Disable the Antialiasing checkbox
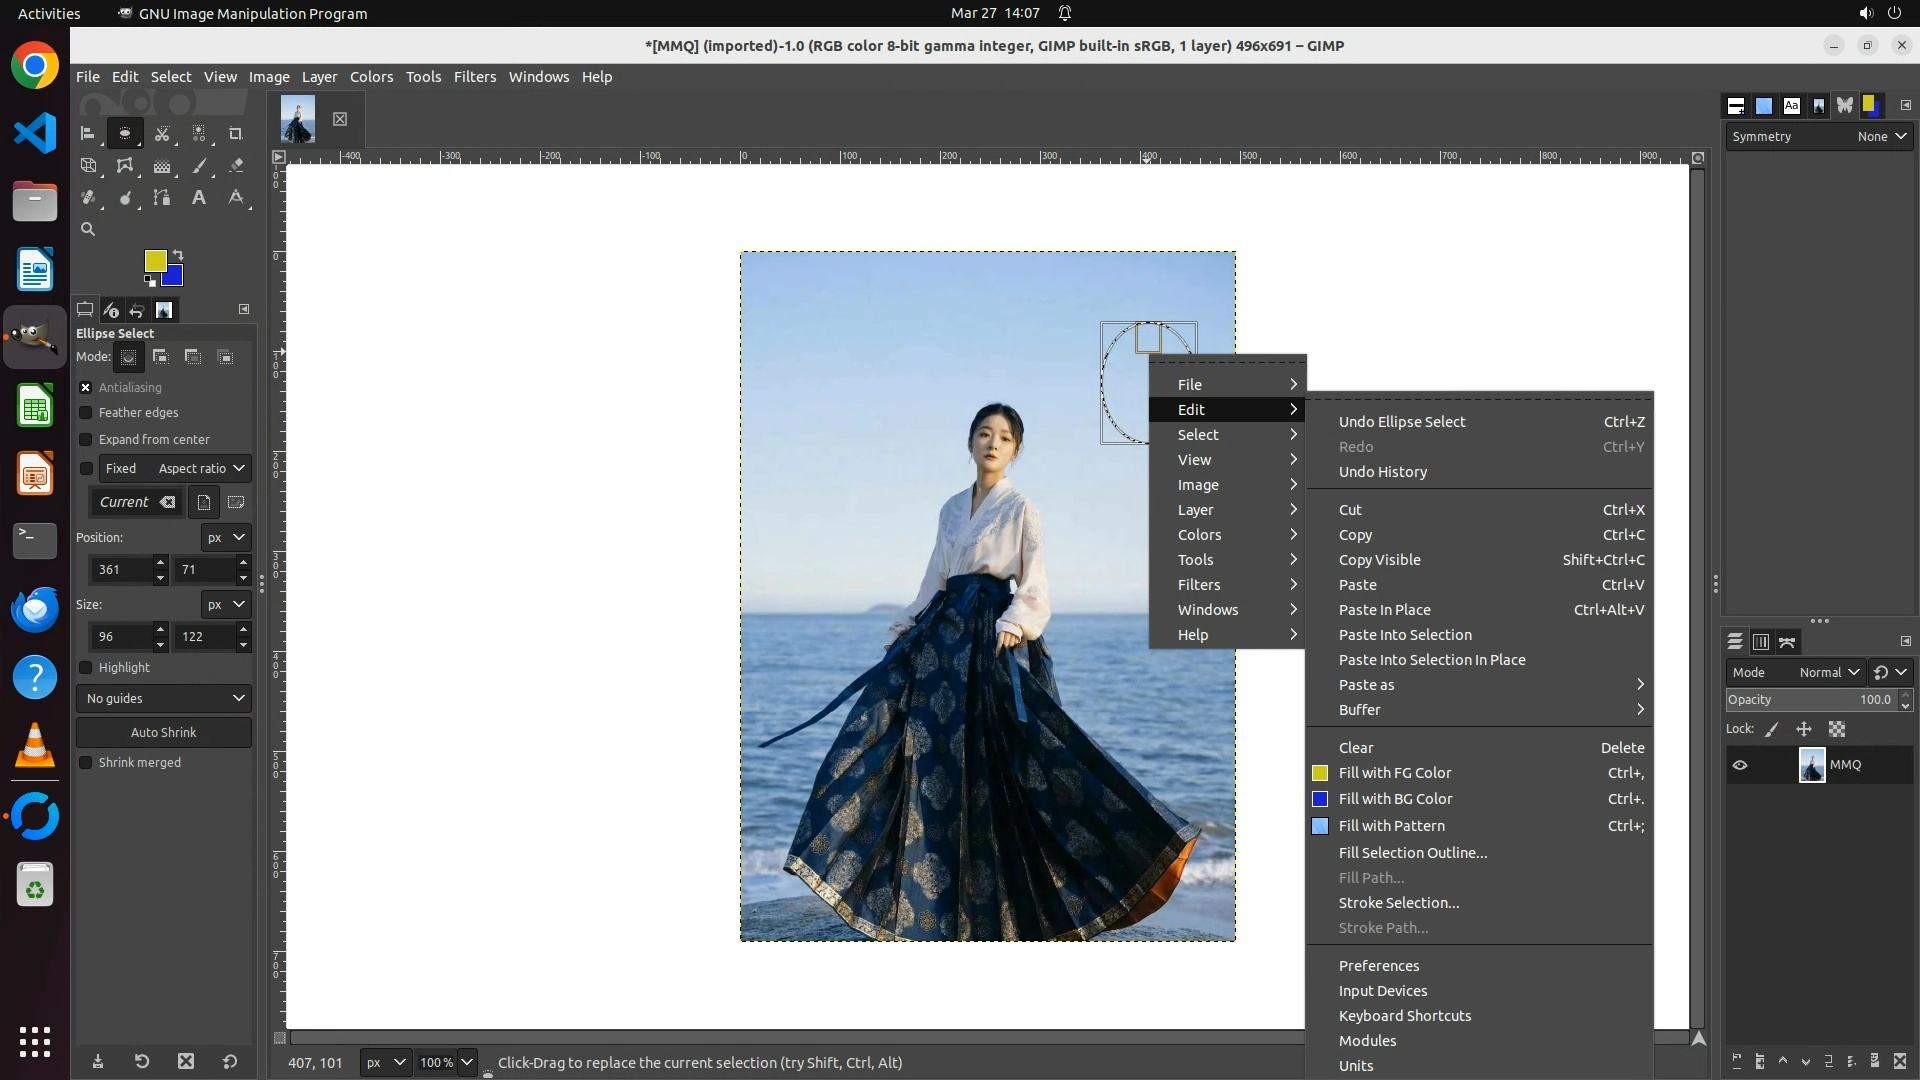This screenshot has height=1080, width=1920. [x=86, y=387]
